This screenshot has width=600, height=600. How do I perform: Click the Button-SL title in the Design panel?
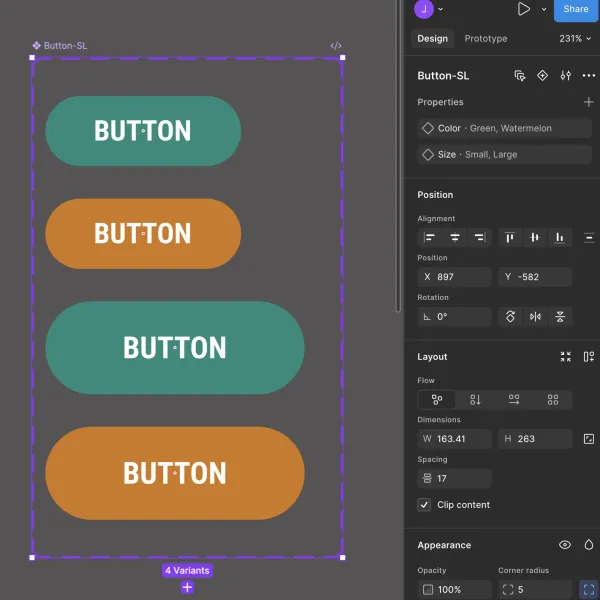(x=443, y=76)
